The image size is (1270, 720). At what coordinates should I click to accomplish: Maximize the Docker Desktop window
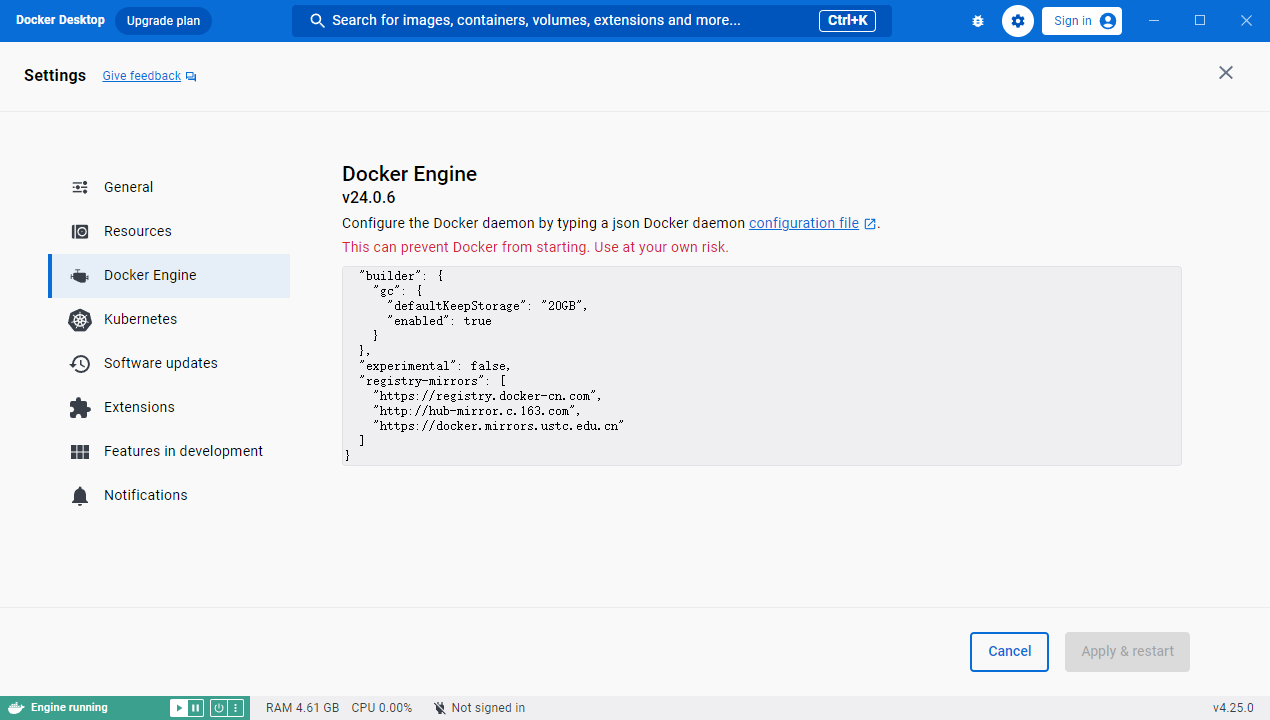tap(1200, 21)
